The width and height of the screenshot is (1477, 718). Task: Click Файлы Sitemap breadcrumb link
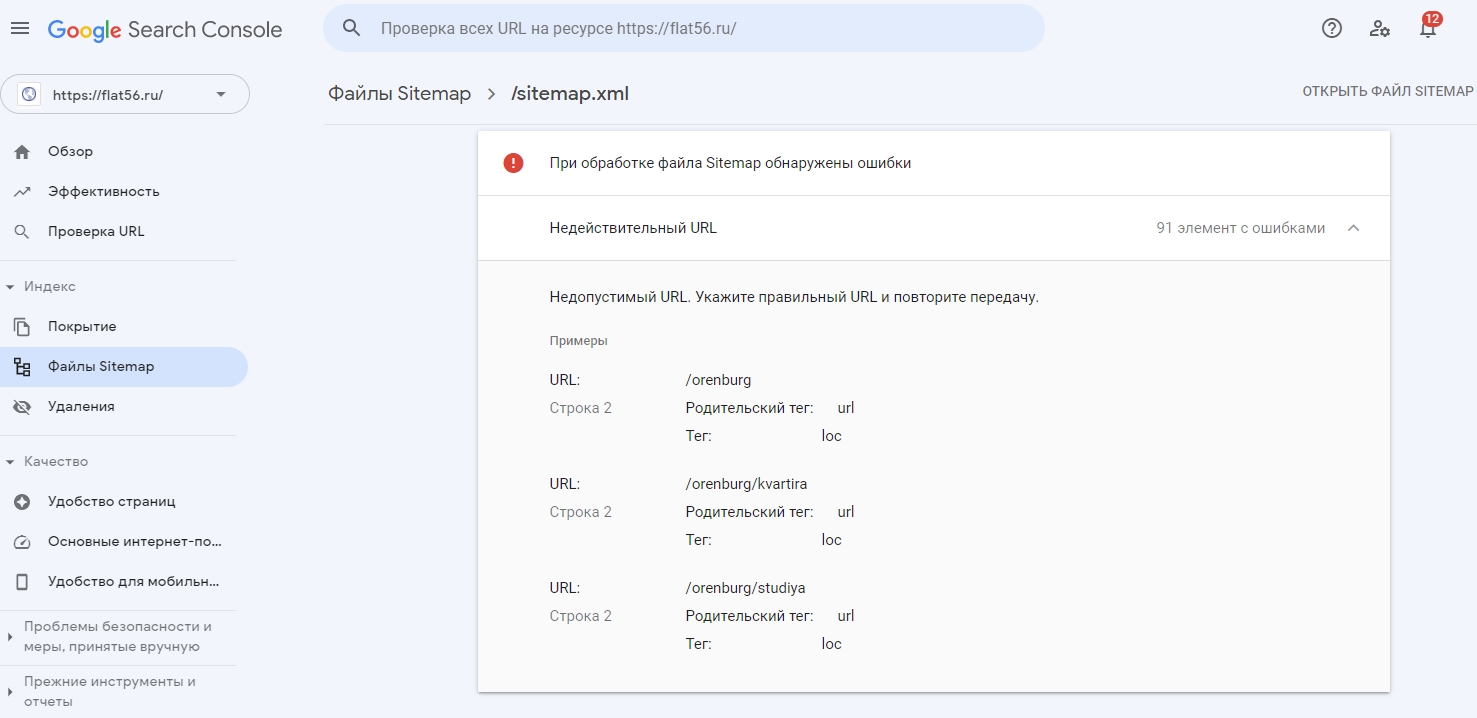coord(399,93)
